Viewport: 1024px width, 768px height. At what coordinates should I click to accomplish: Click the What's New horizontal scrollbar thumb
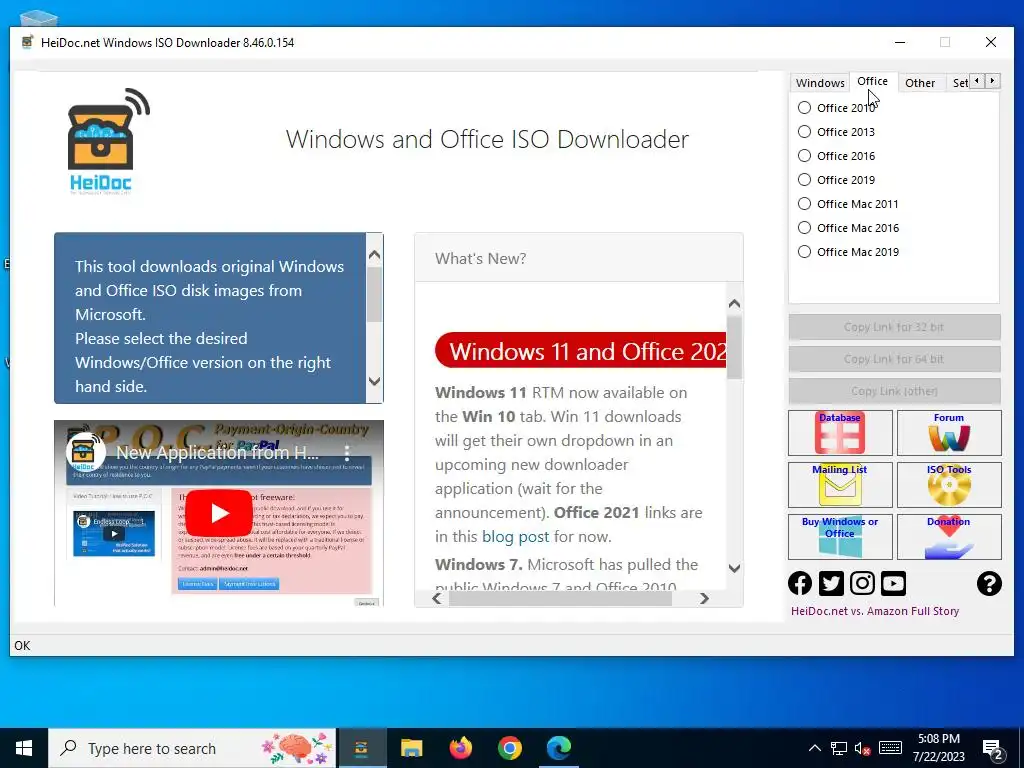[560, 598]
